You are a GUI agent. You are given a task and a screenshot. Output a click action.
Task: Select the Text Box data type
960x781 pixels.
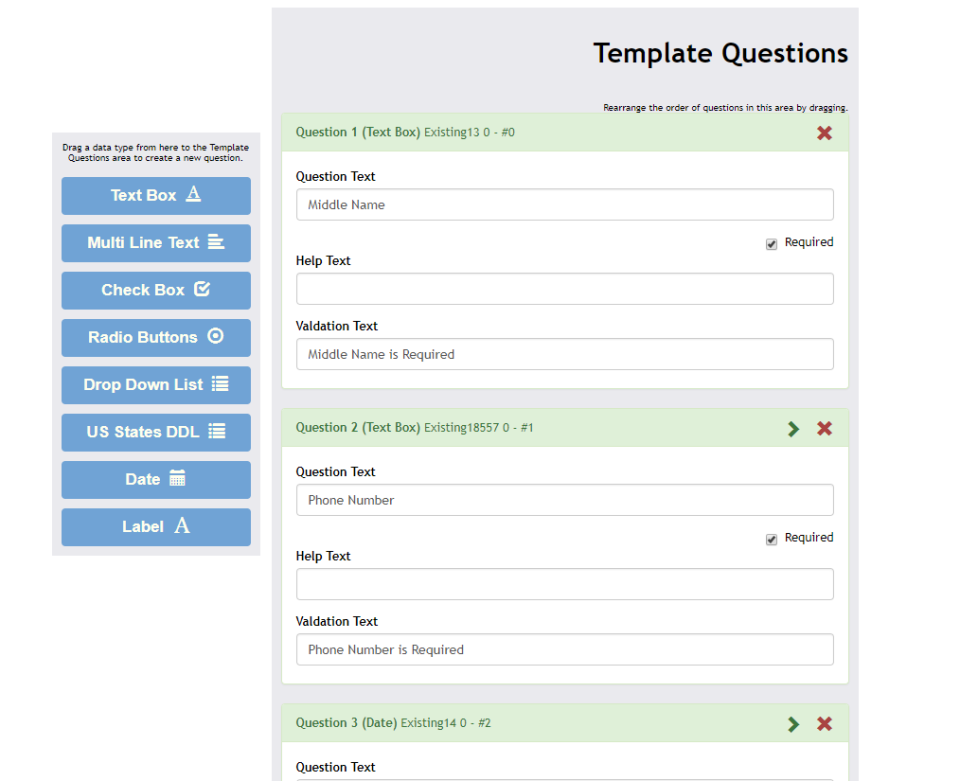(156, 196)
